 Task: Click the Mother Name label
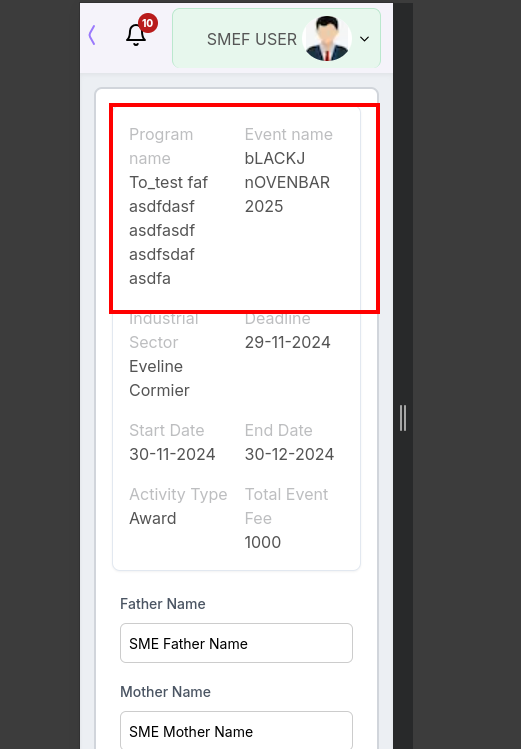click(x=165, y=692)
